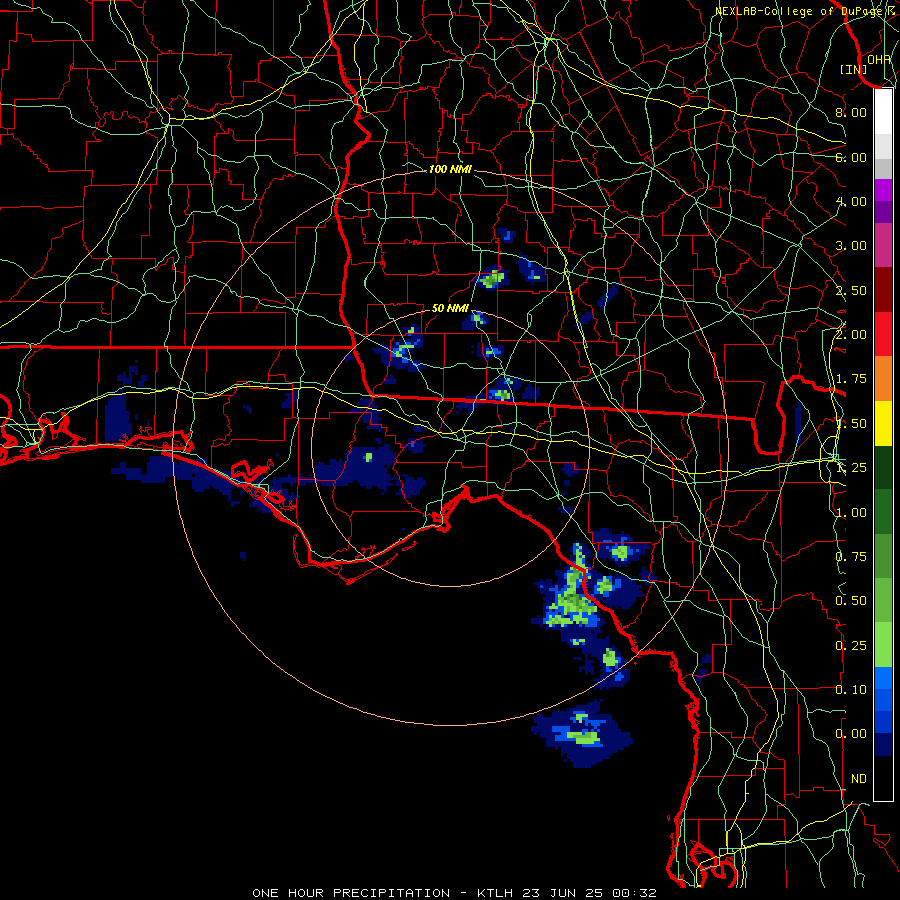Click the "ONE HOUR PRECIPITATION" title text
900x900 pixels.
click(x=351, y=893)
